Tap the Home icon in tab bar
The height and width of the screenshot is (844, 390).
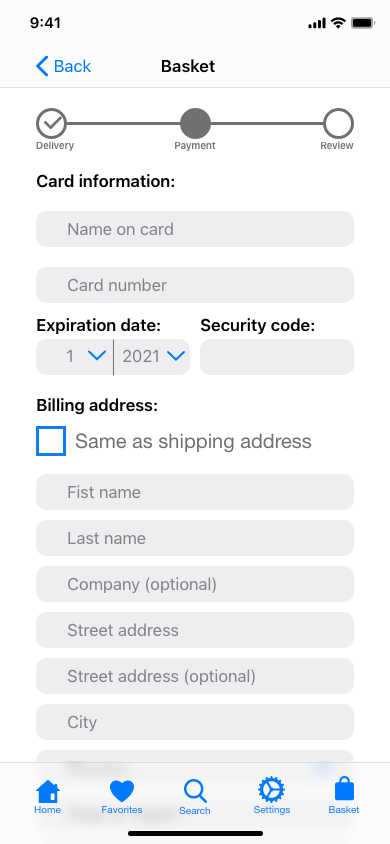pyautogui.click(x=48, y=790)
